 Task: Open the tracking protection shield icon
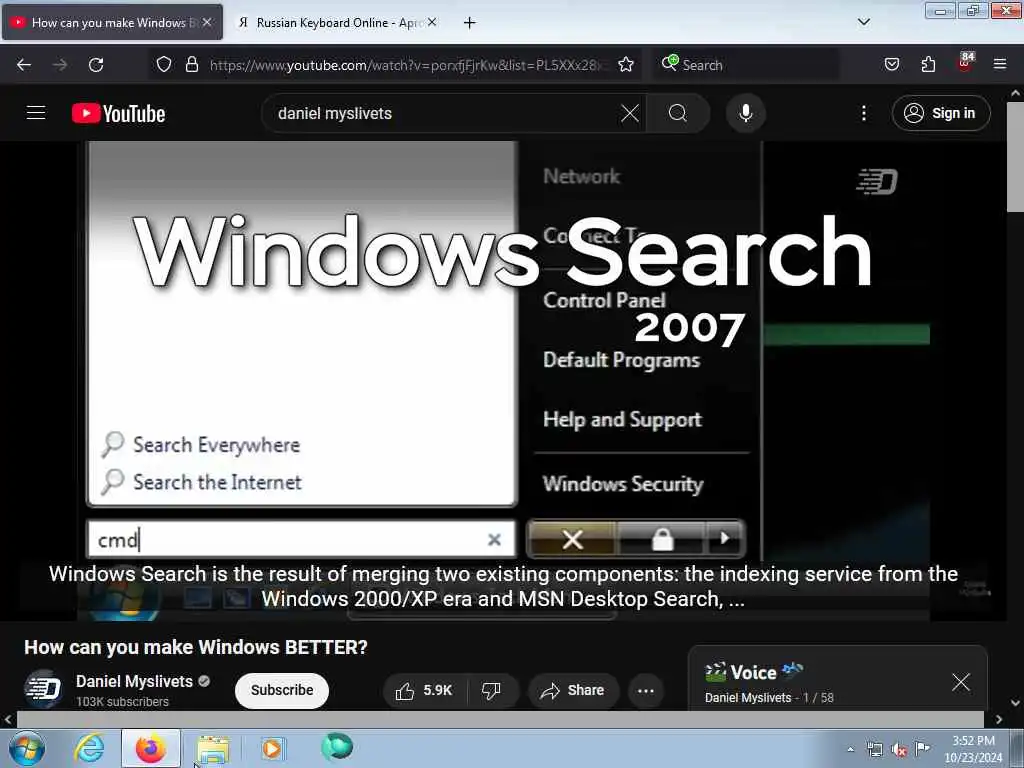(x=164, y=64)
